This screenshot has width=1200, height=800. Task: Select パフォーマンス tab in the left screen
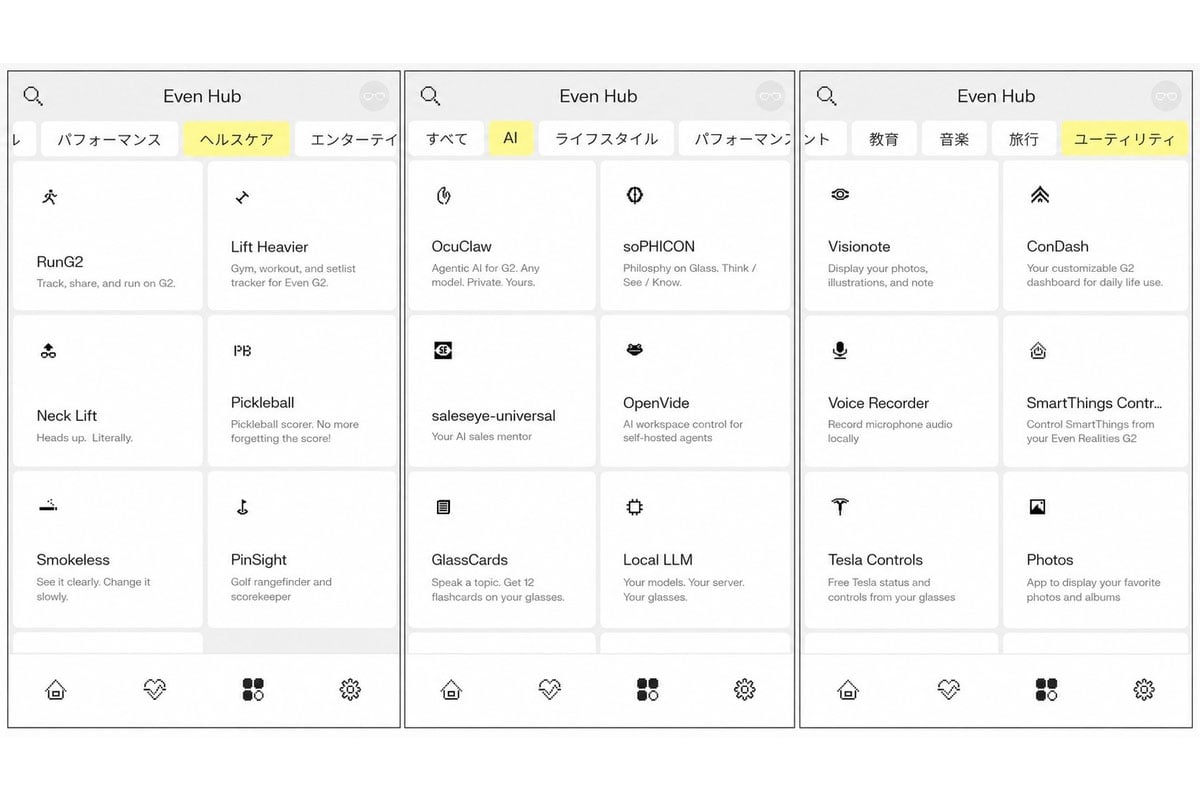[x=109, y=139]
